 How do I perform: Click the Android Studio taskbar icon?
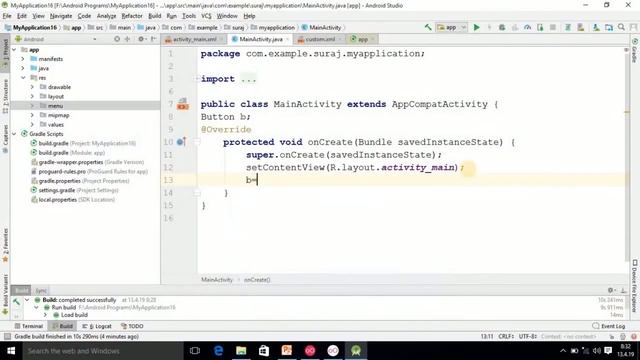356,351
